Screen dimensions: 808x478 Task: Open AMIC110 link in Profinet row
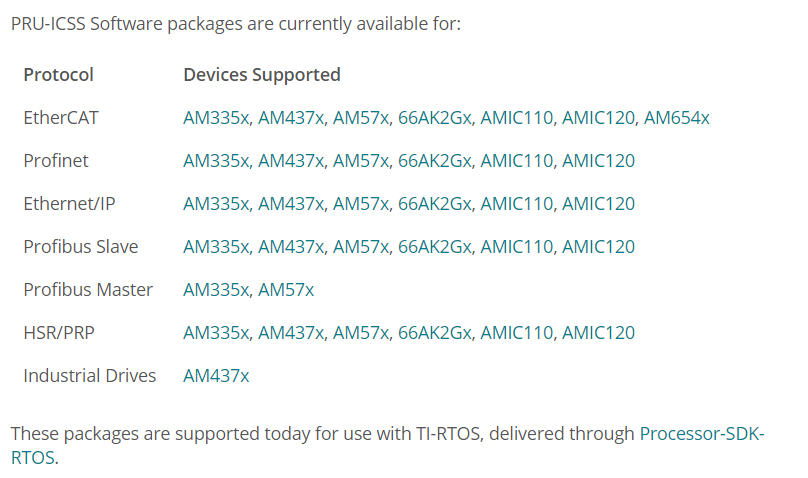pyautogui.click(x=516, y=161)
